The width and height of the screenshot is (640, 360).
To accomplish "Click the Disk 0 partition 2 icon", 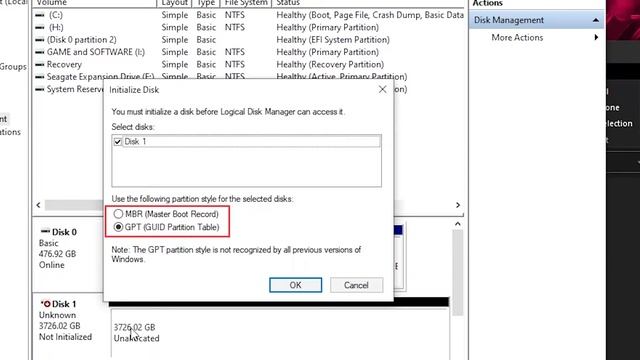I will click(x=40, y=40).
